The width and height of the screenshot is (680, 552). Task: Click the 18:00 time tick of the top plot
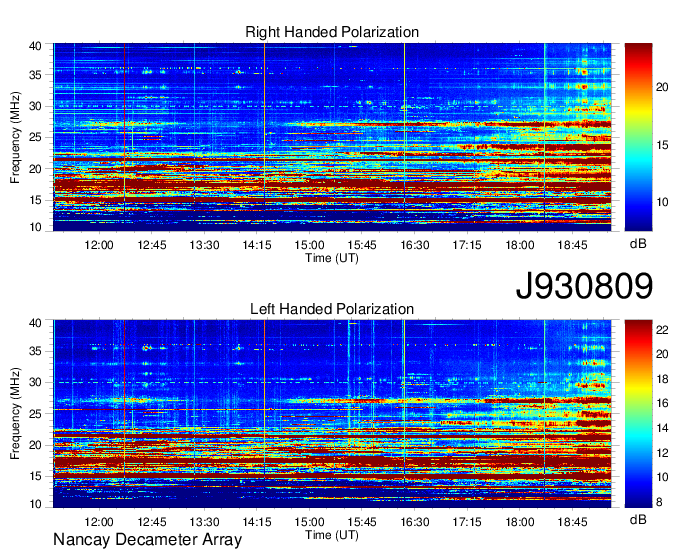pos(520,245)
